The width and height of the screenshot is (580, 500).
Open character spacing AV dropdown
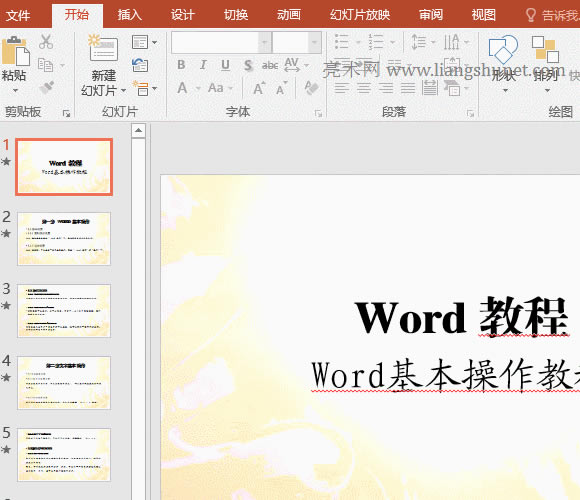point(296,65)
